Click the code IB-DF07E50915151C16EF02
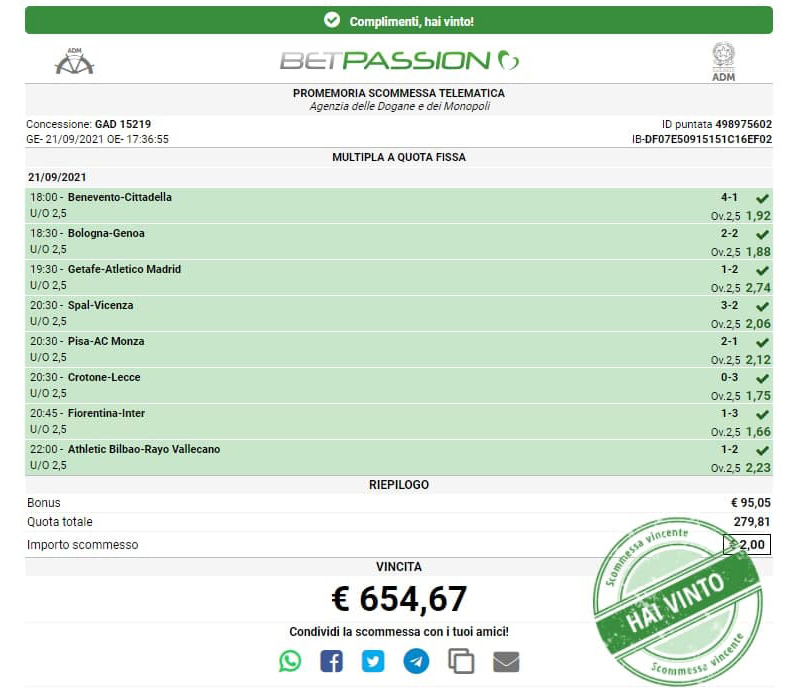801x696 pixels. click(x=702, y=140)
